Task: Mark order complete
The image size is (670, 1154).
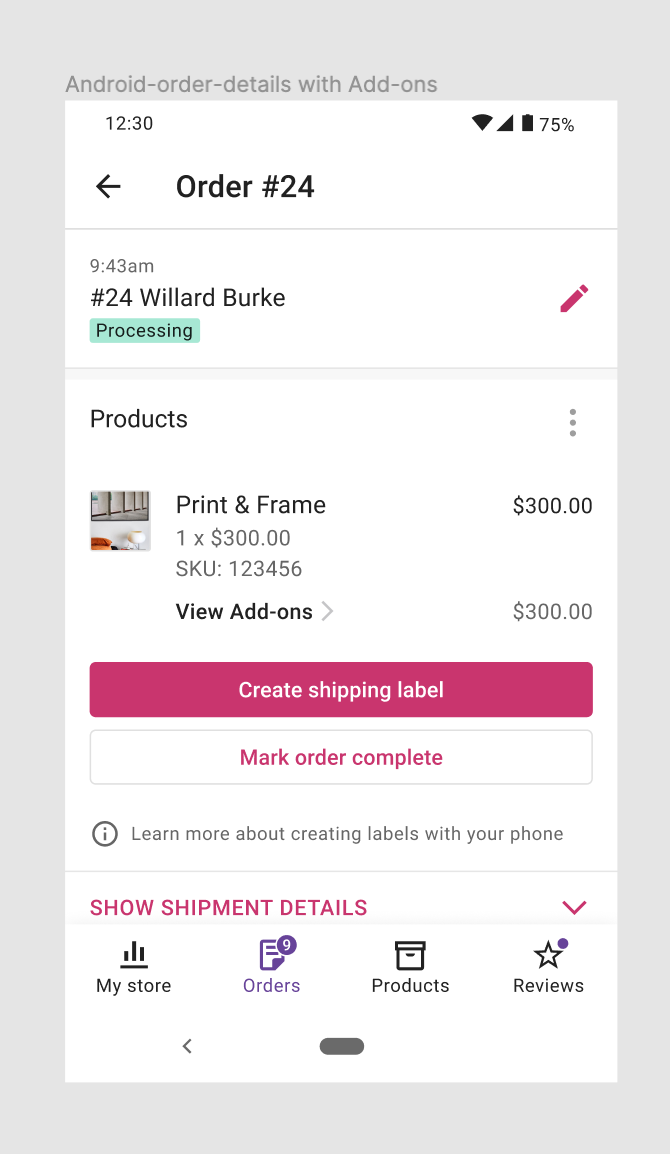Action: (x=341, y=757)
